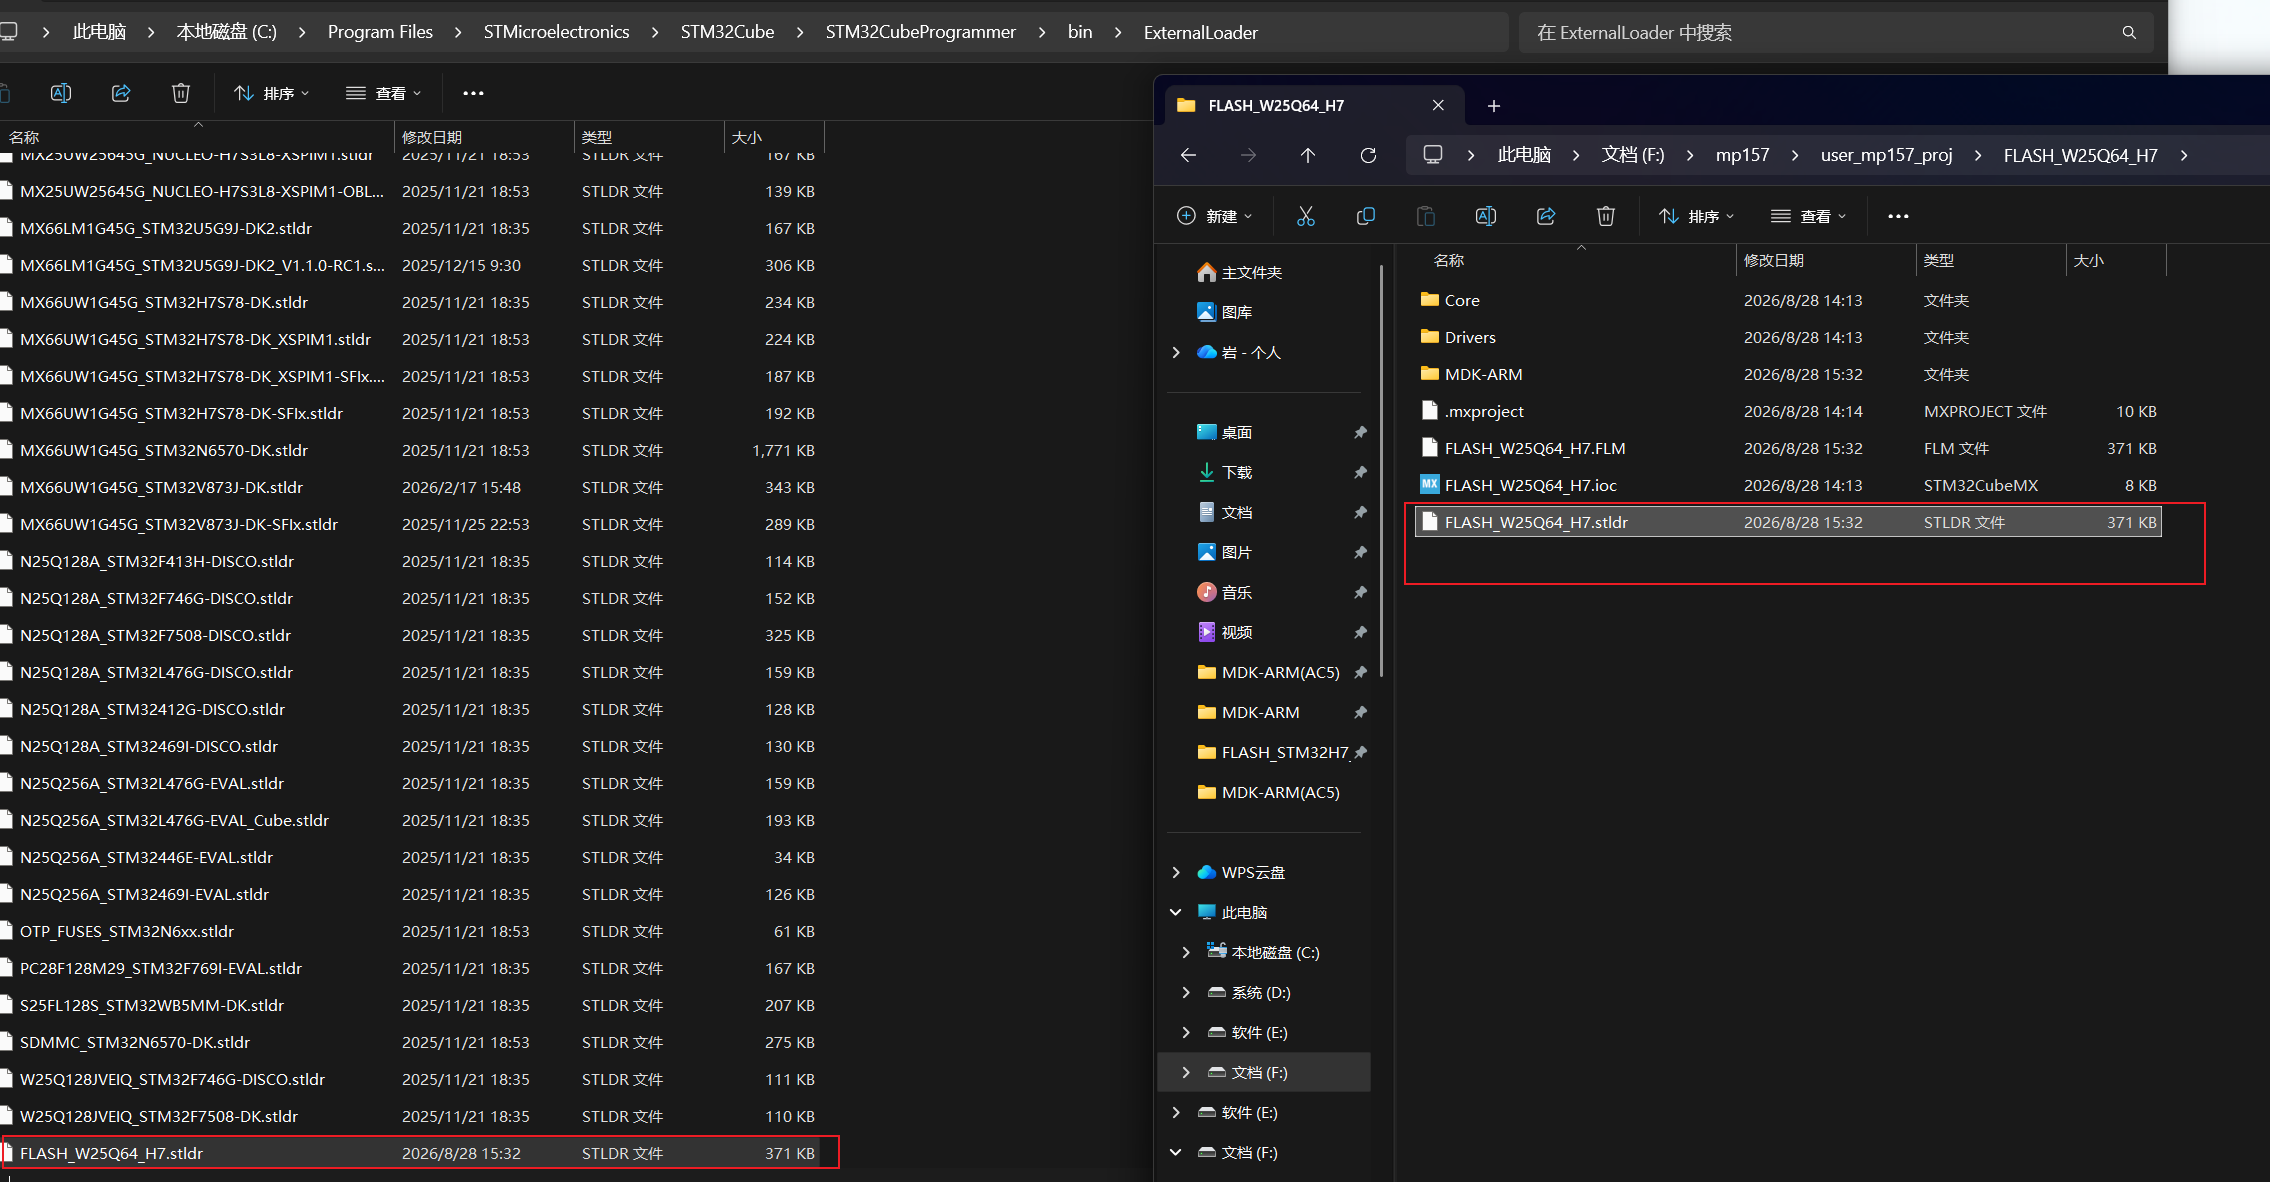The width and height of the screenshot is (2270, 1182).
Task: Click the delete trash icon in the FLASH_W25Q64_H7 toolbar
Action: coord(1606,216)
